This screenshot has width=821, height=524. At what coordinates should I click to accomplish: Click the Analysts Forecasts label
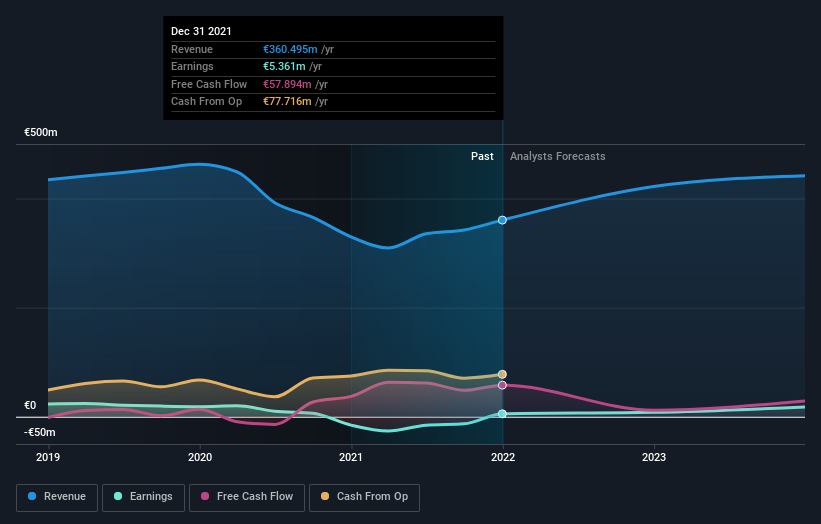(558, 156)
